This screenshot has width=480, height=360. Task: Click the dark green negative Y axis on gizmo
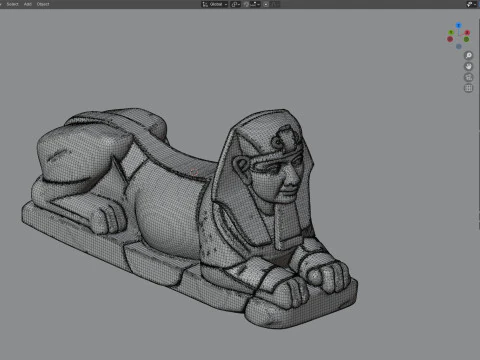coord(466,39)
